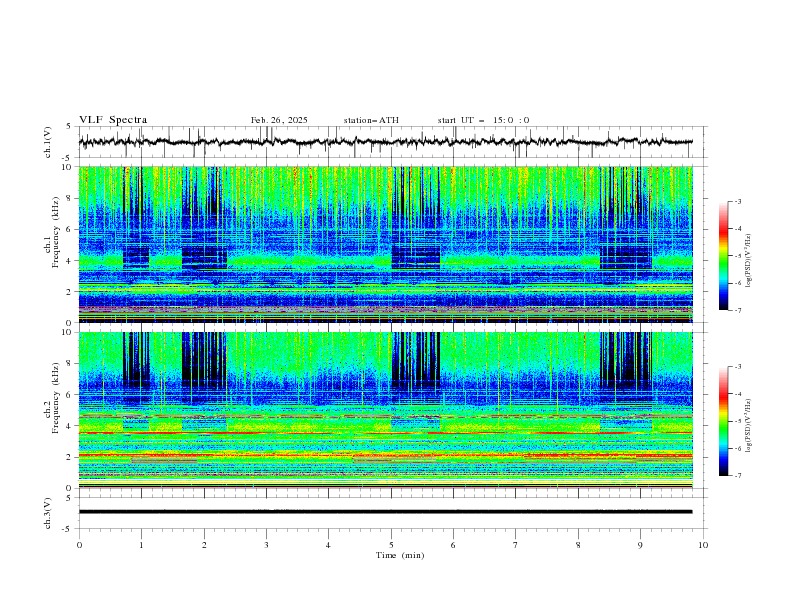Click the log(PSD) label beside ch.1 colorbar
The image size is (792, 612).
point(749,261)
